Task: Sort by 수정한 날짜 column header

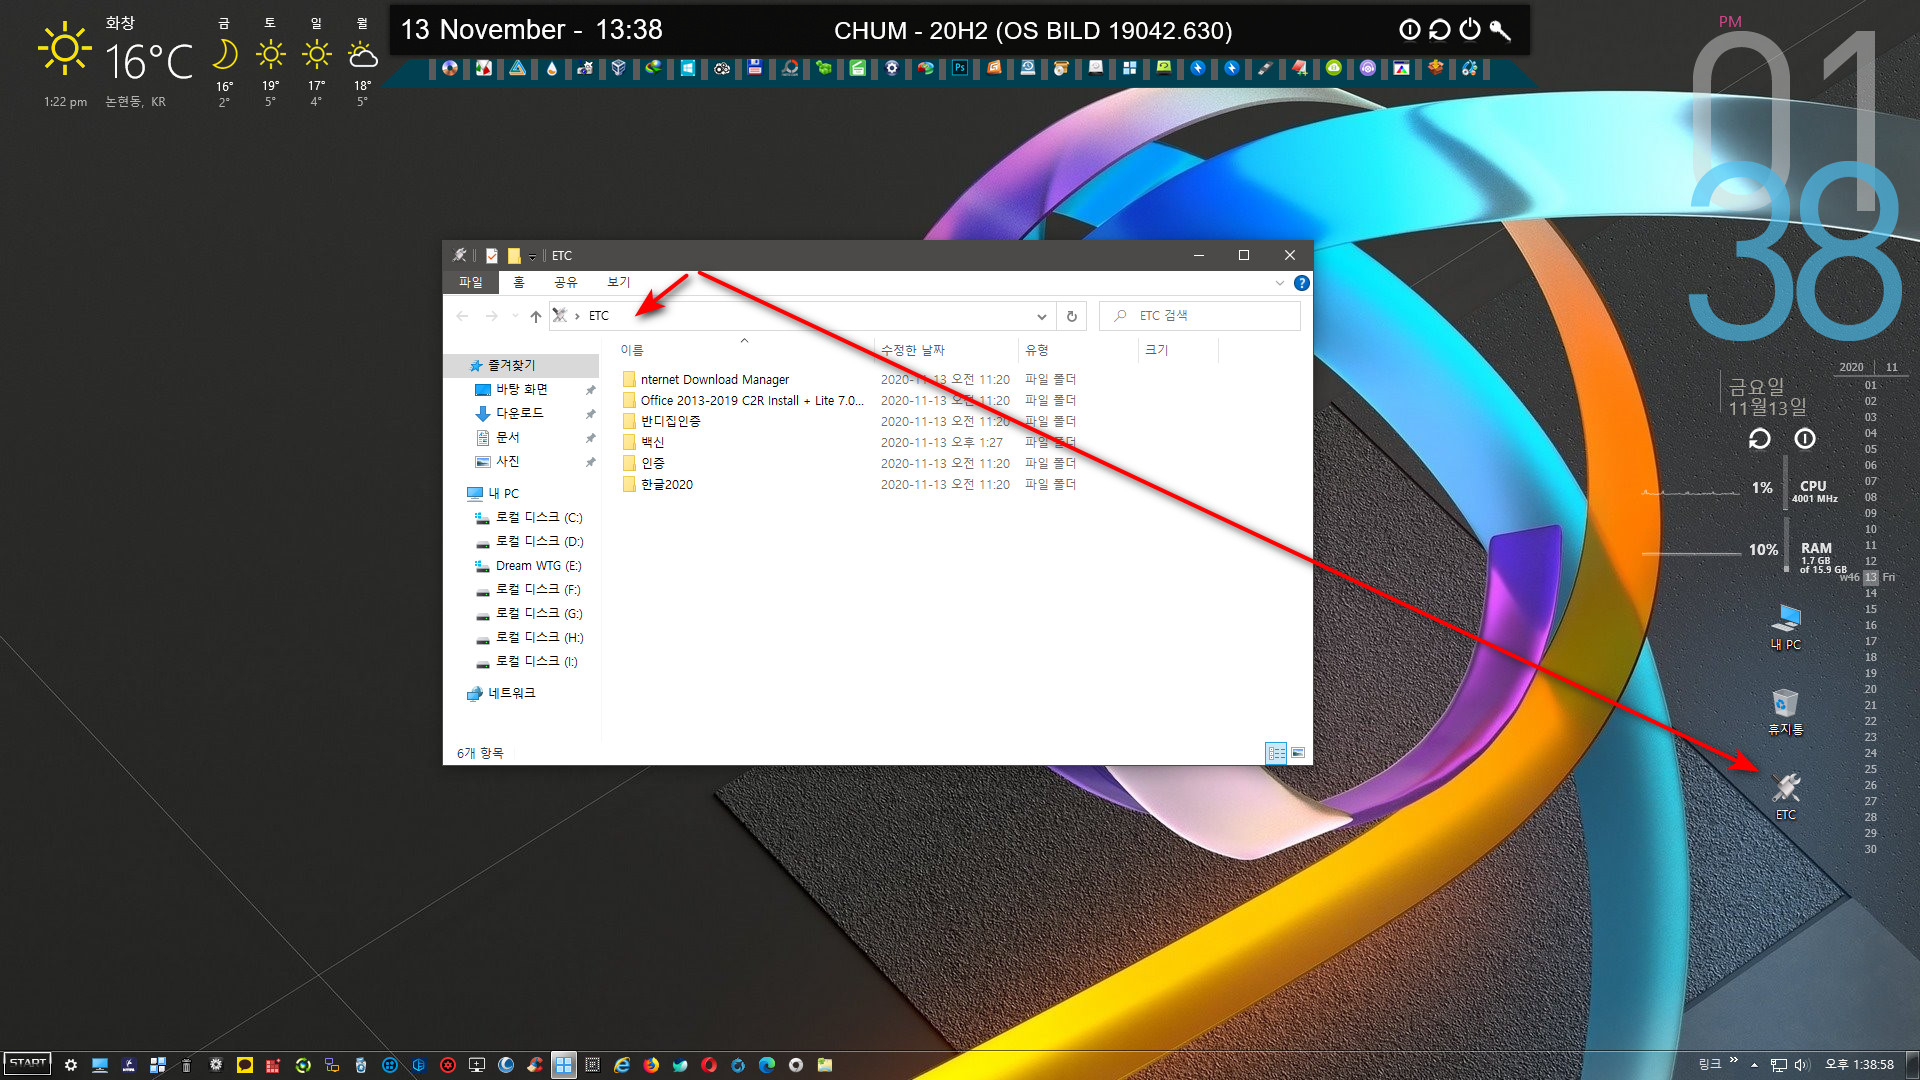Action: [945, 350]
